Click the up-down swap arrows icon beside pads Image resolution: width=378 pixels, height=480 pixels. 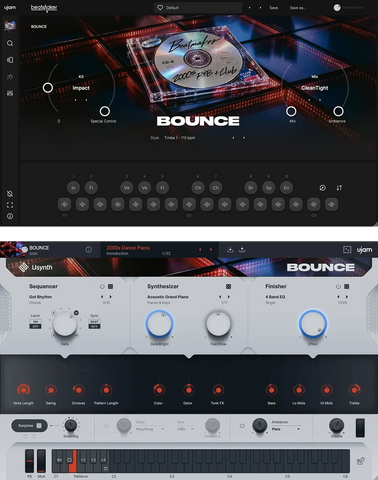click(339, 188)
